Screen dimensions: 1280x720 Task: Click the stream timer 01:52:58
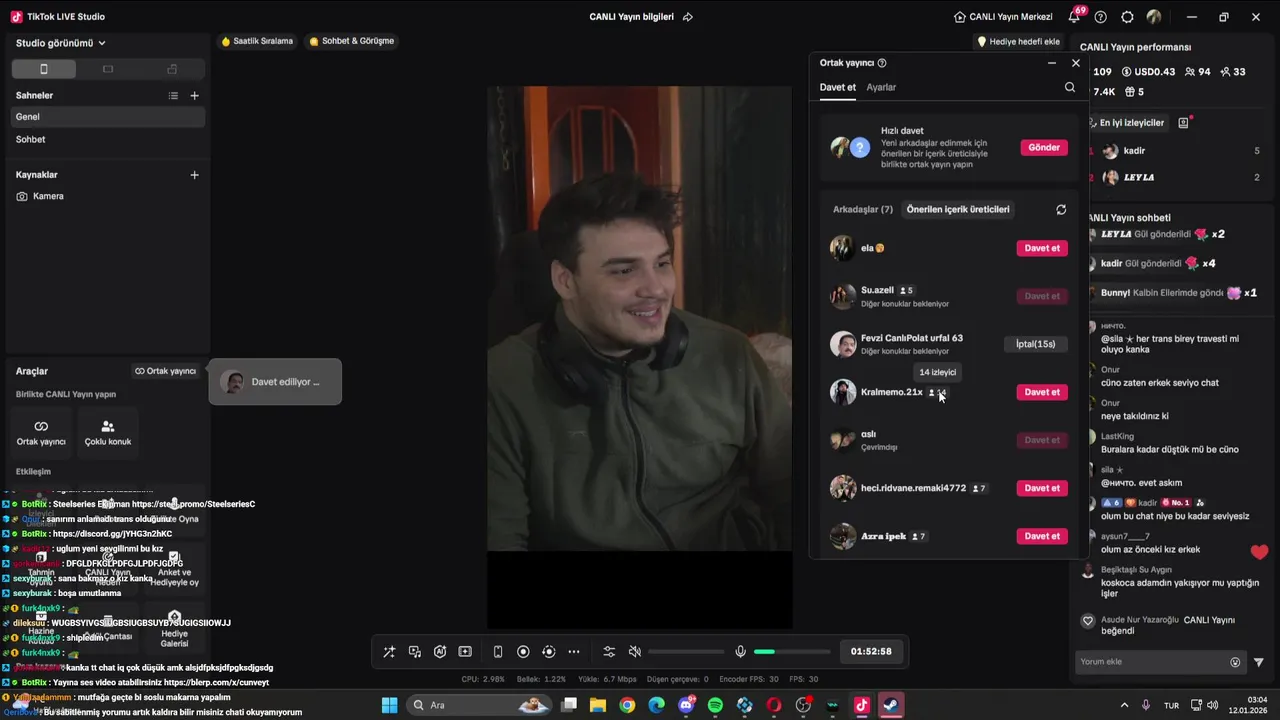click(871, 652)
